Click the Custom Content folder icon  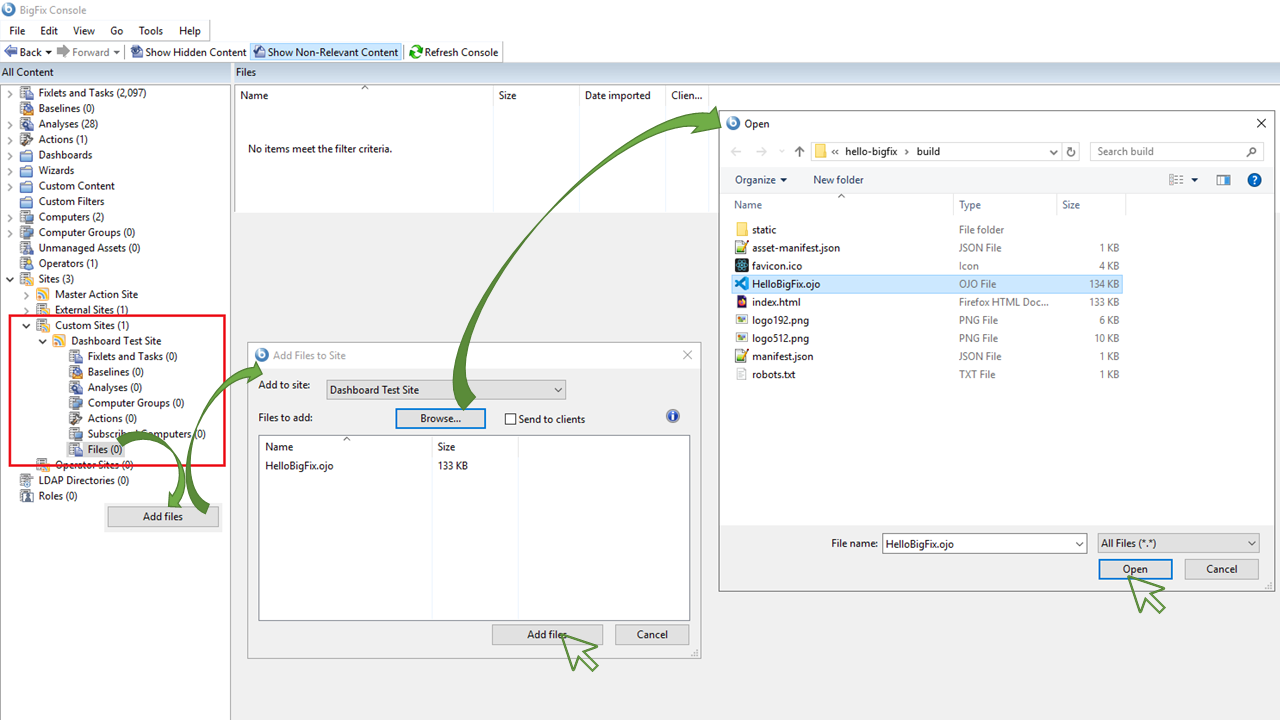[x=27, y=186]
